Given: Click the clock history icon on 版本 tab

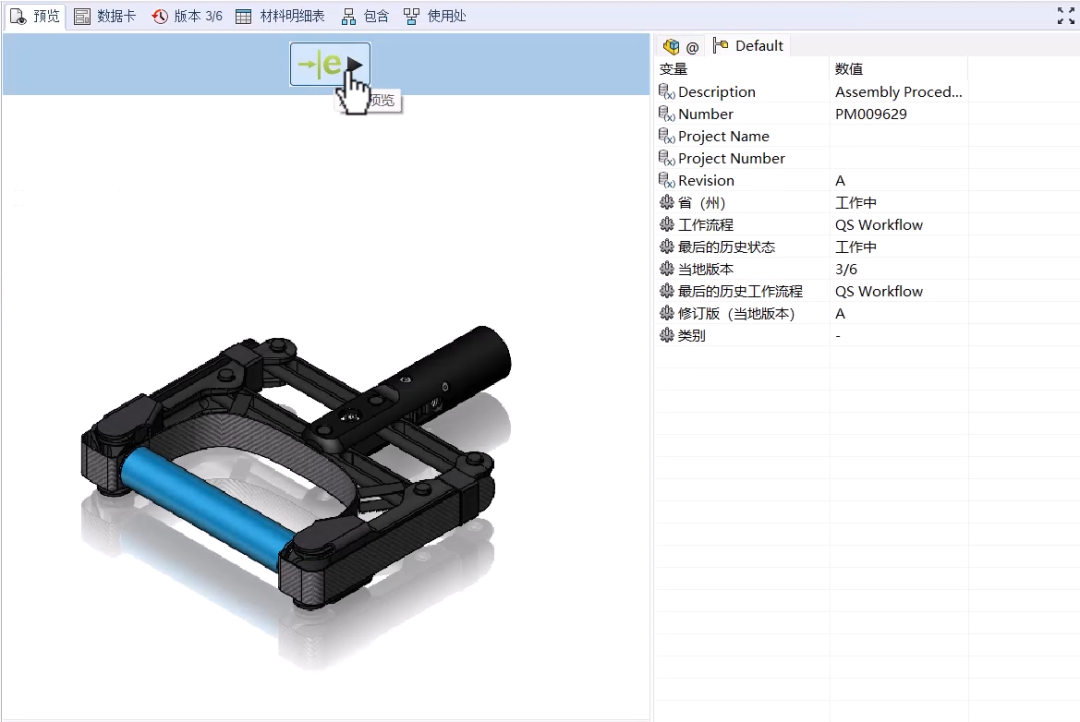Looking at the screenshot, I should click(x=160, y=16).
